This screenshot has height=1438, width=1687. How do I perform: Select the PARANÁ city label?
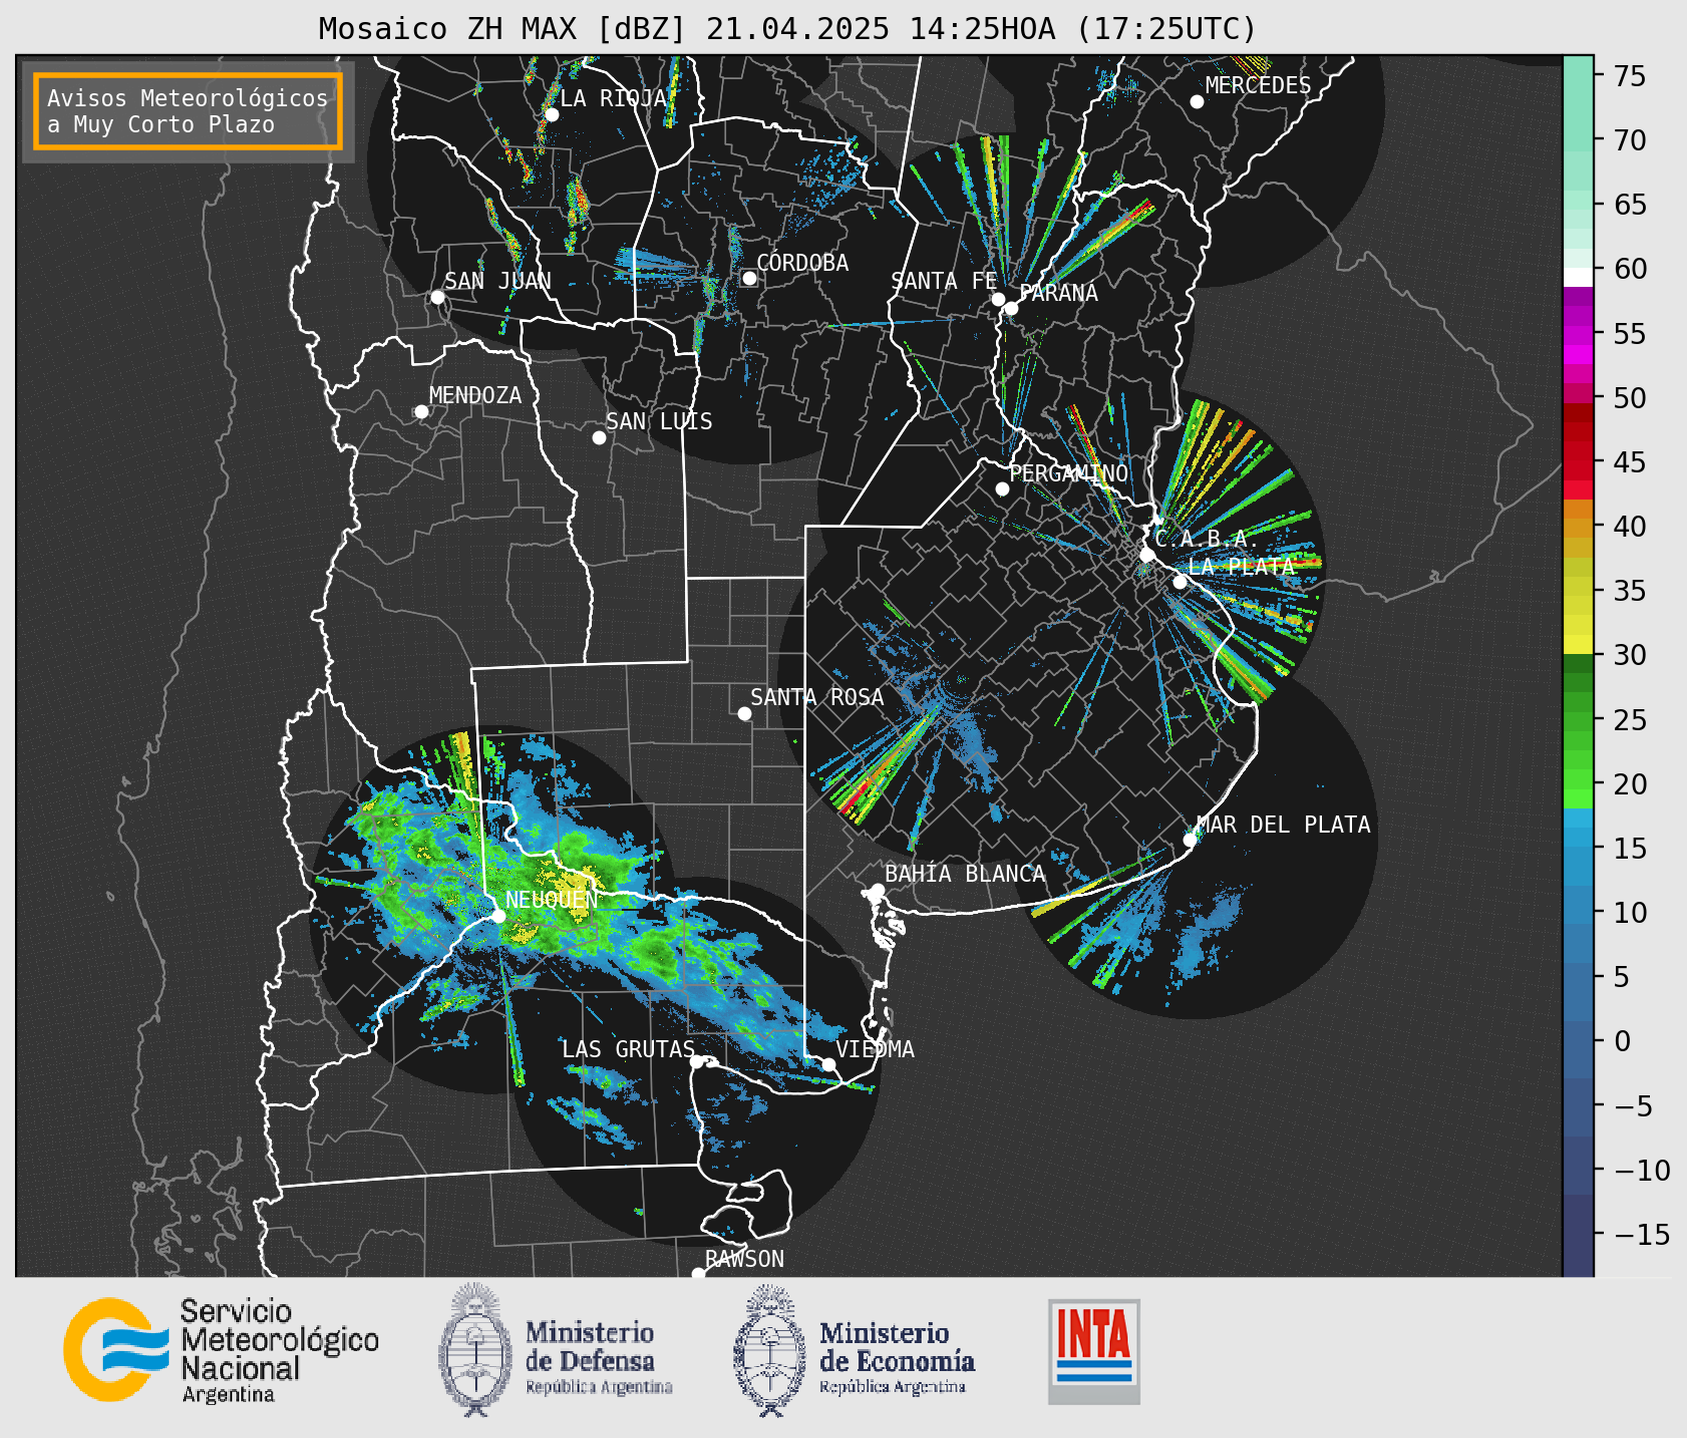(1058, 293)
